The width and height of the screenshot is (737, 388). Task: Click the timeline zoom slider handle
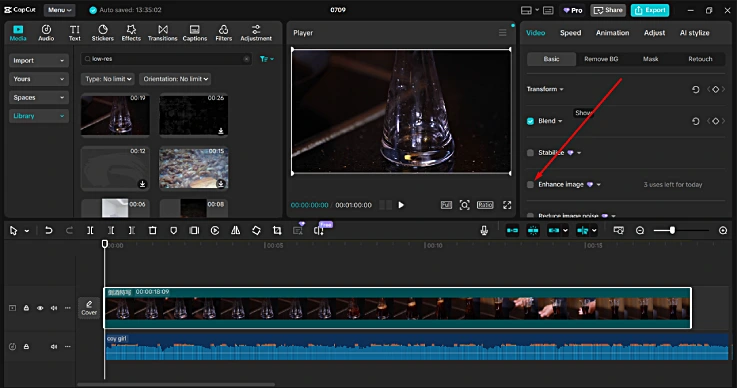[672, 230]
